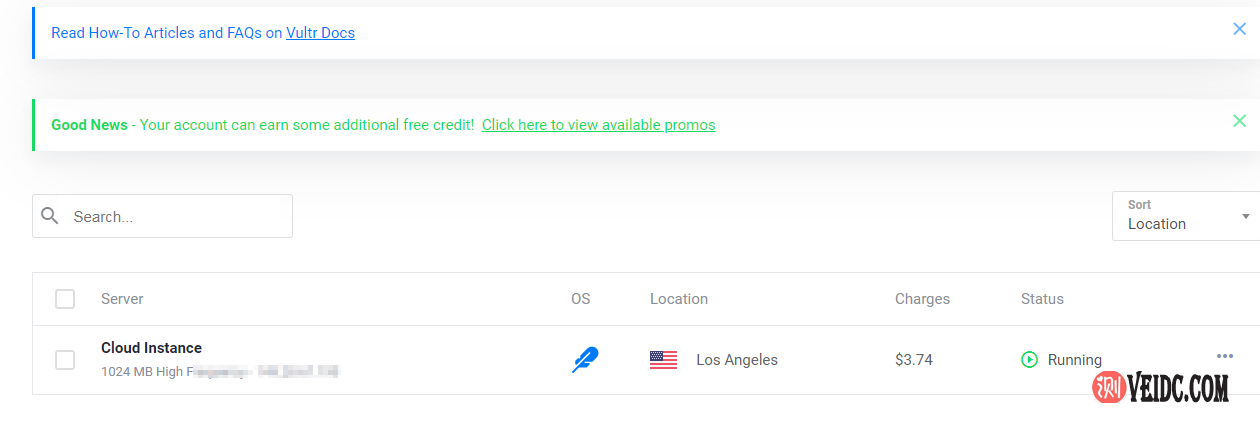
Task: Click the United States flag icon
Action: tap(663, 360)
